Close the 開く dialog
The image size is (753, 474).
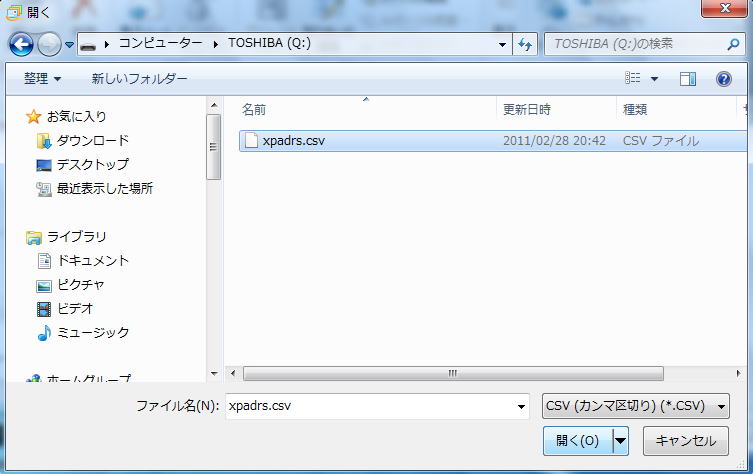pyautogui.click(x=725, y=9)
